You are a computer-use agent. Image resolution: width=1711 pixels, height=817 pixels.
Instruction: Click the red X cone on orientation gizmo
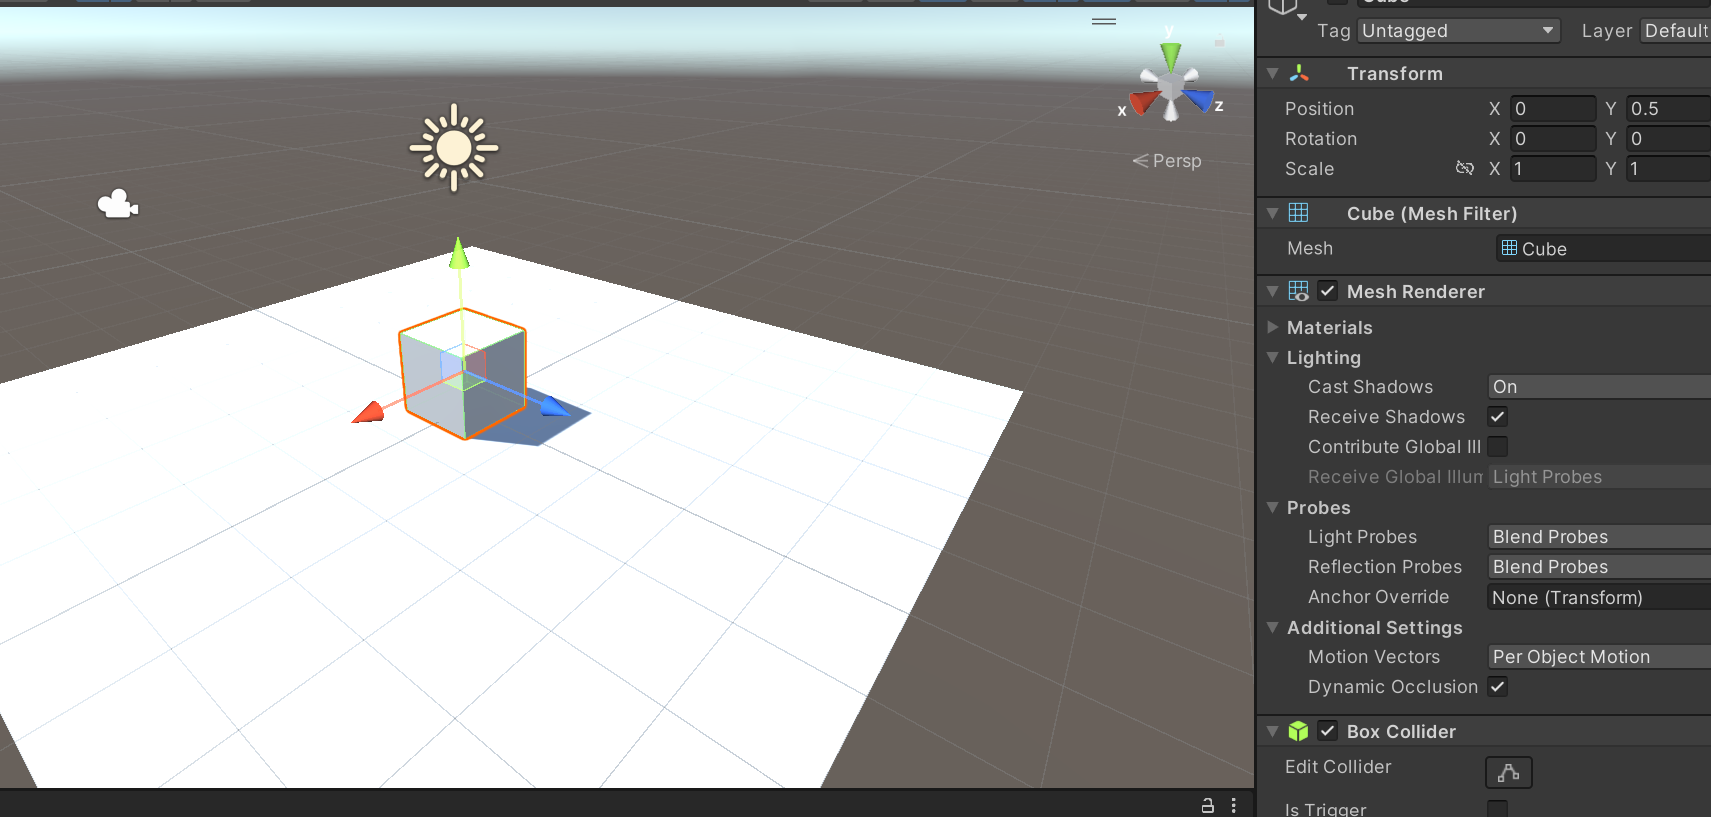(x=1144, y=102)
